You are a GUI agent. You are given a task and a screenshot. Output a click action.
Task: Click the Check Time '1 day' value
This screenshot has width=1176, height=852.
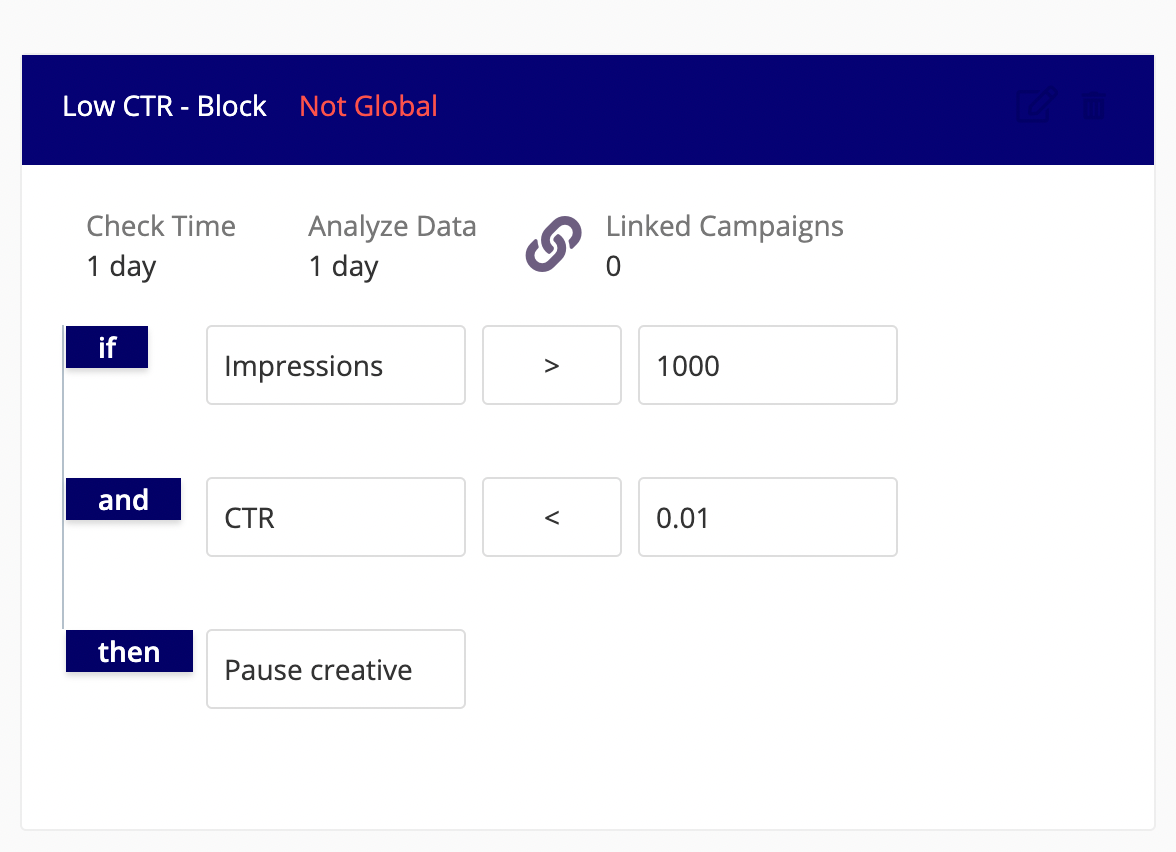[x=120, y=266]
